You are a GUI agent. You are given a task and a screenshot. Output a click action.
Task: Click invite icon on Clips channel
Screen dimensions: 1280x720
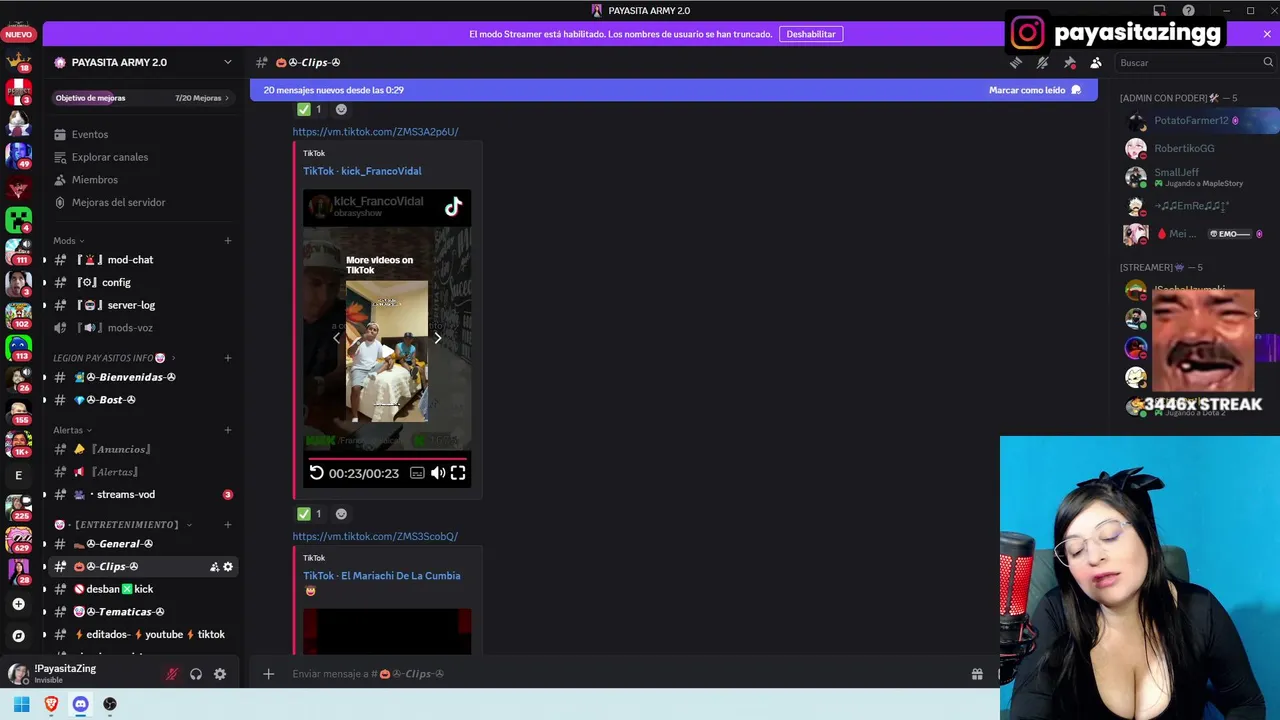tap(214, 567)
